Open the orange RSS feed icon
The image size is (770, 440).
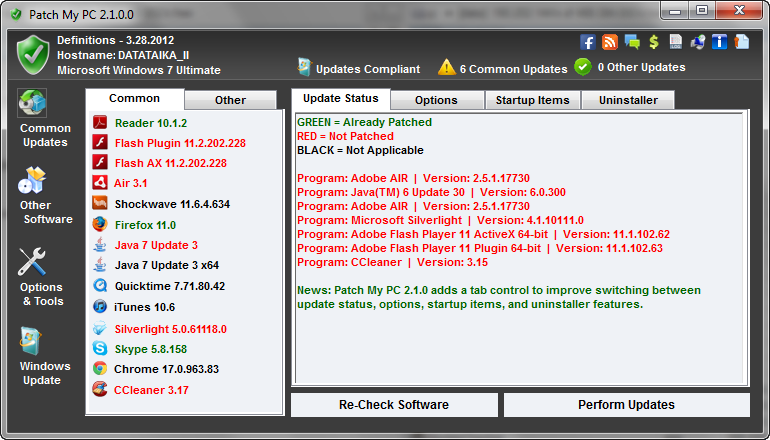point(610,42)
